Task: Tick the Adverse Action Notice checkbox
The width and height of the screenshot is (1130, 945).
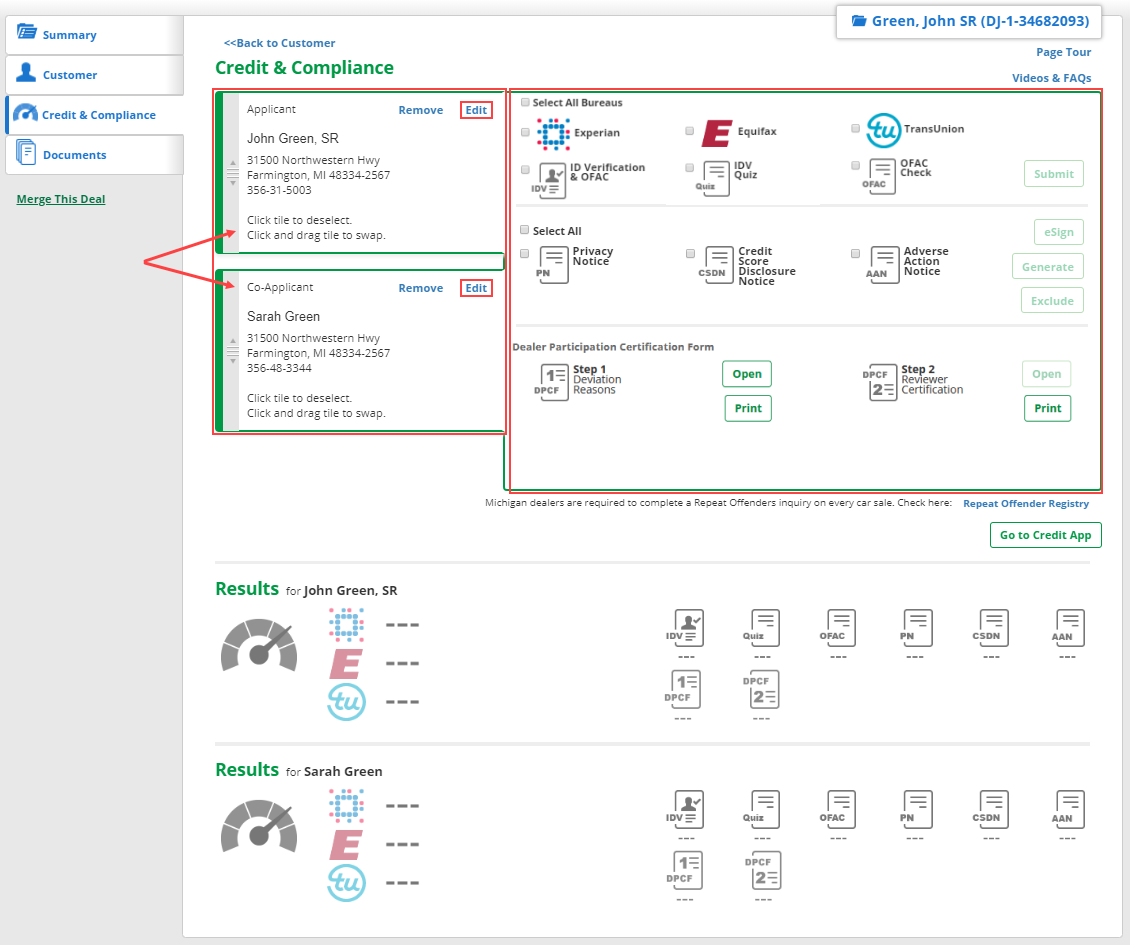Action: click(855, 254)
